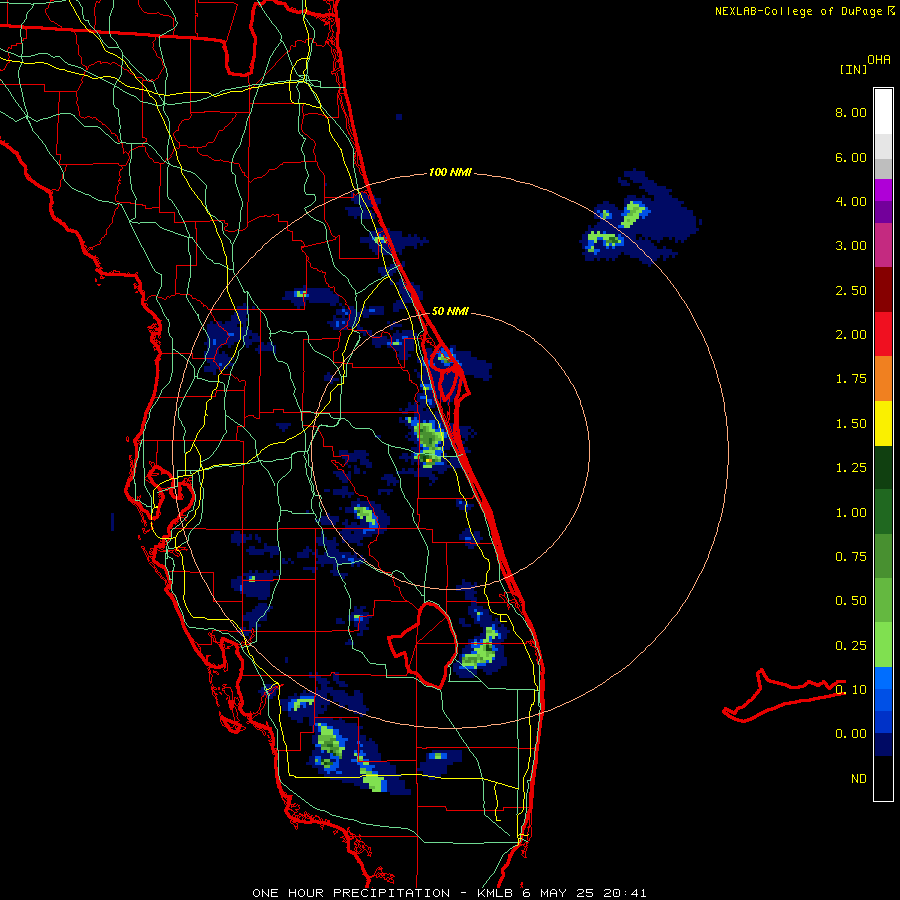Pick the bright red legend swatch
Image resolution: width=900 pixels, height=900 pixels.
pyautogui.click(x=883, y=335)
